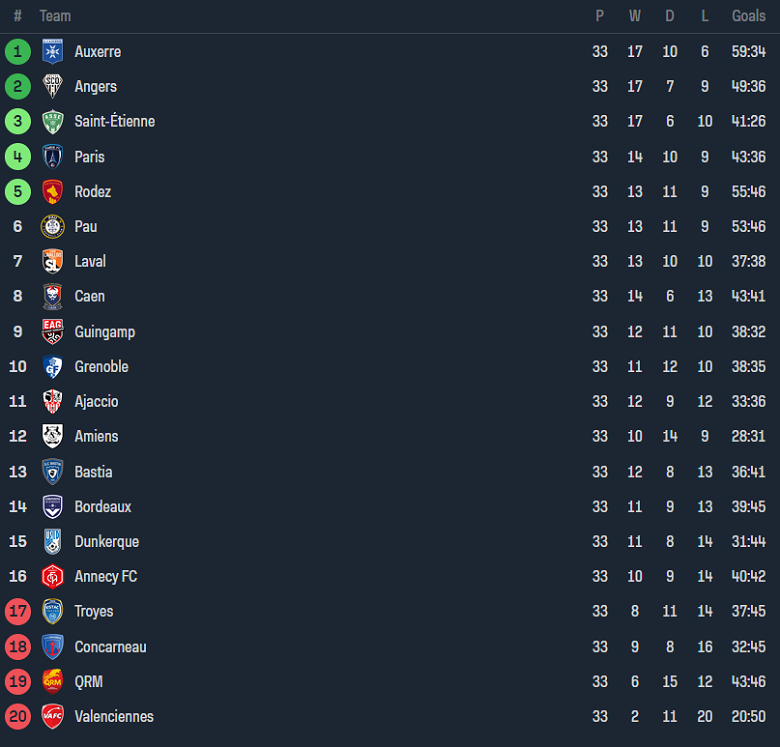Click the Saint-Étienne green crest

pyautogui.click(x=52, y=122)
